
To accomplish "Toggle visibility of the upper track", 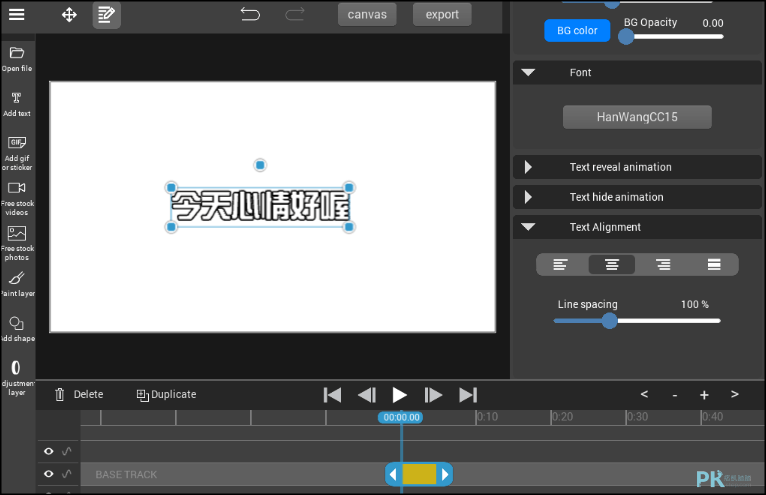I will click(48, 451).
